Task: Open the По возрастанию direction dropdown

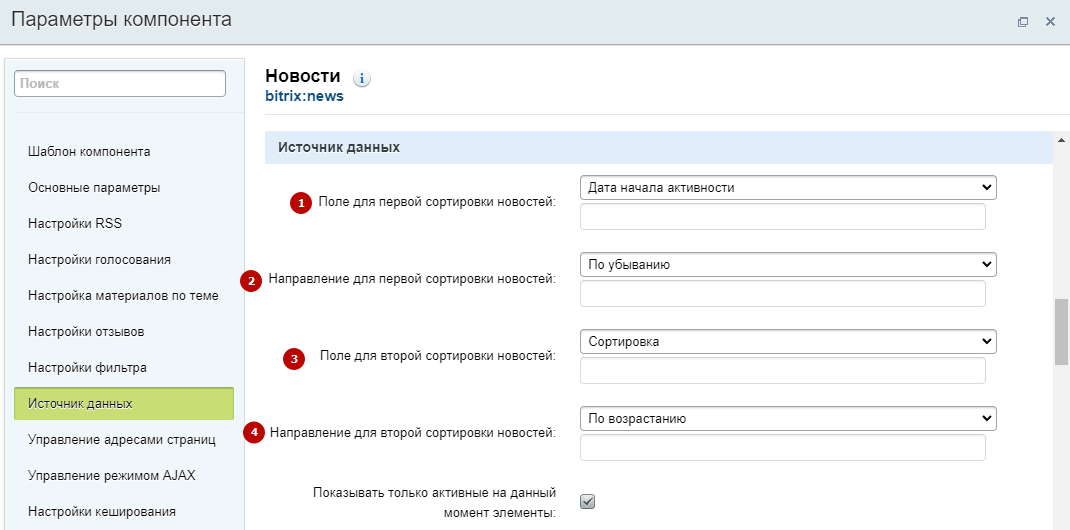Action: [x=788, y=418]
